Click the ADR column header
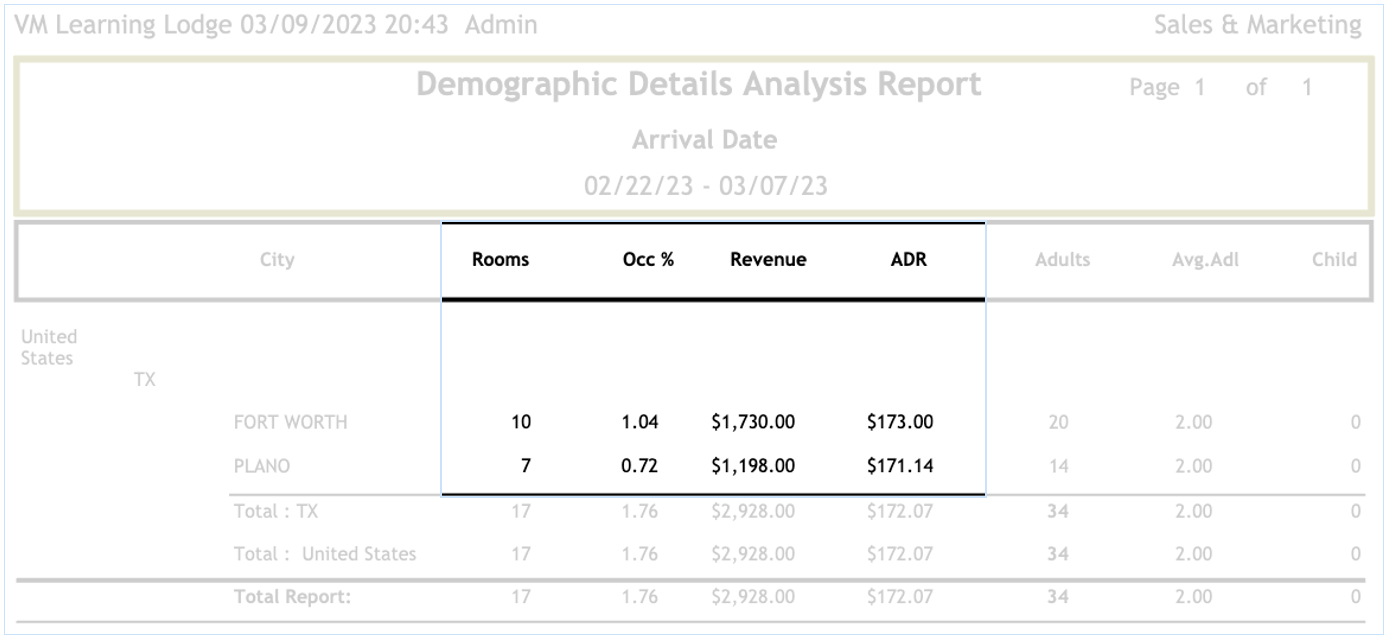This screenshot has width=1388, height=639. [x=908, y=260]
